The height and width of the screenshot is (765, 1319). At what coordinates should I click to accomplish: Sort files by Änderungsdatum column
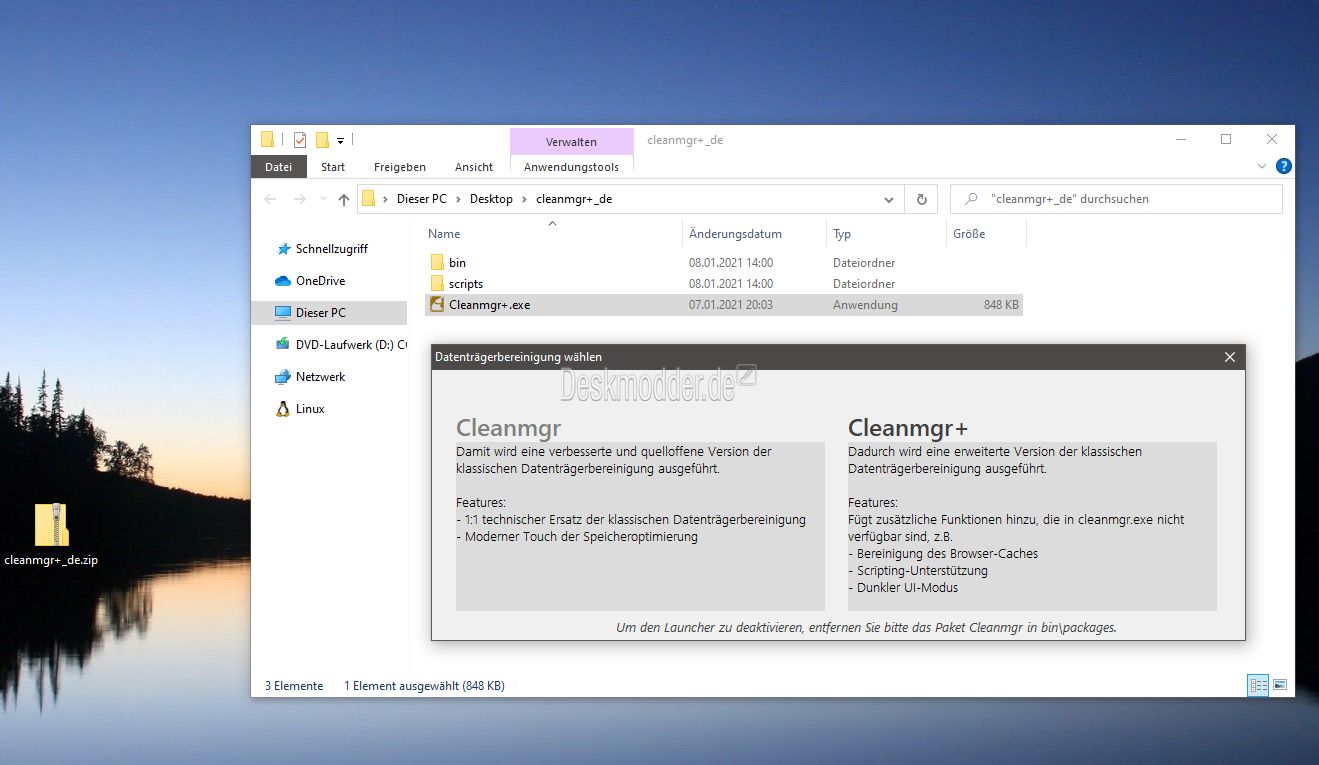(736, 234)
